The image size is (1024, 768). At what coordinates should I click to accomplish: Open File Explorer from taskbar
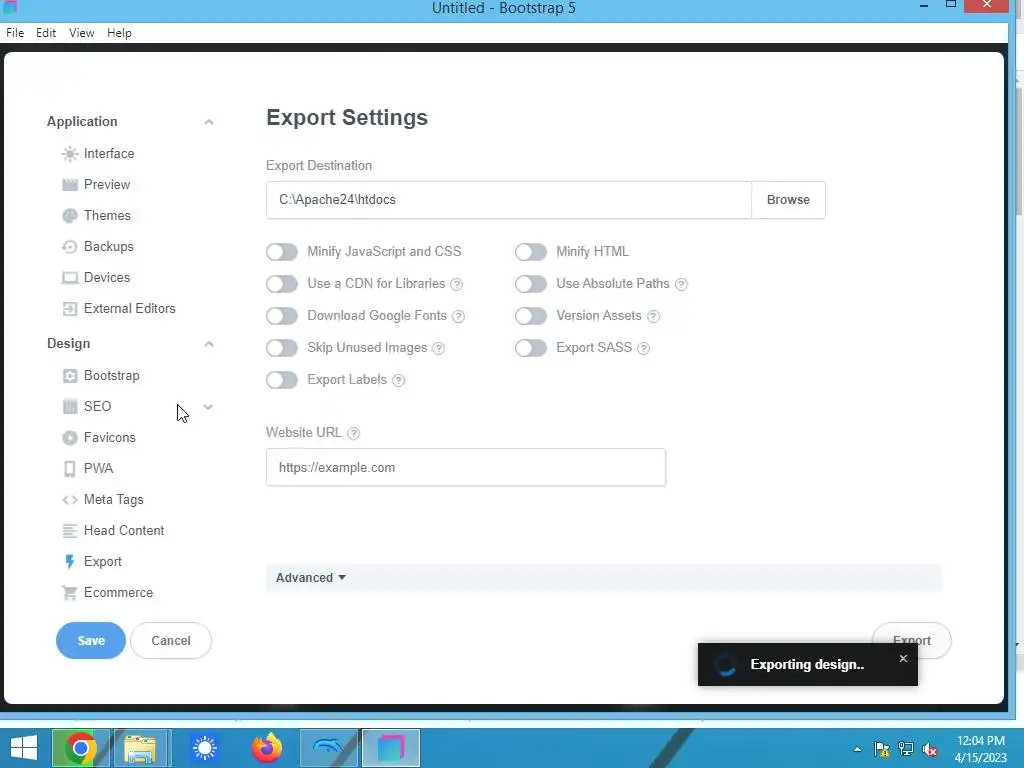pos(140,748)
